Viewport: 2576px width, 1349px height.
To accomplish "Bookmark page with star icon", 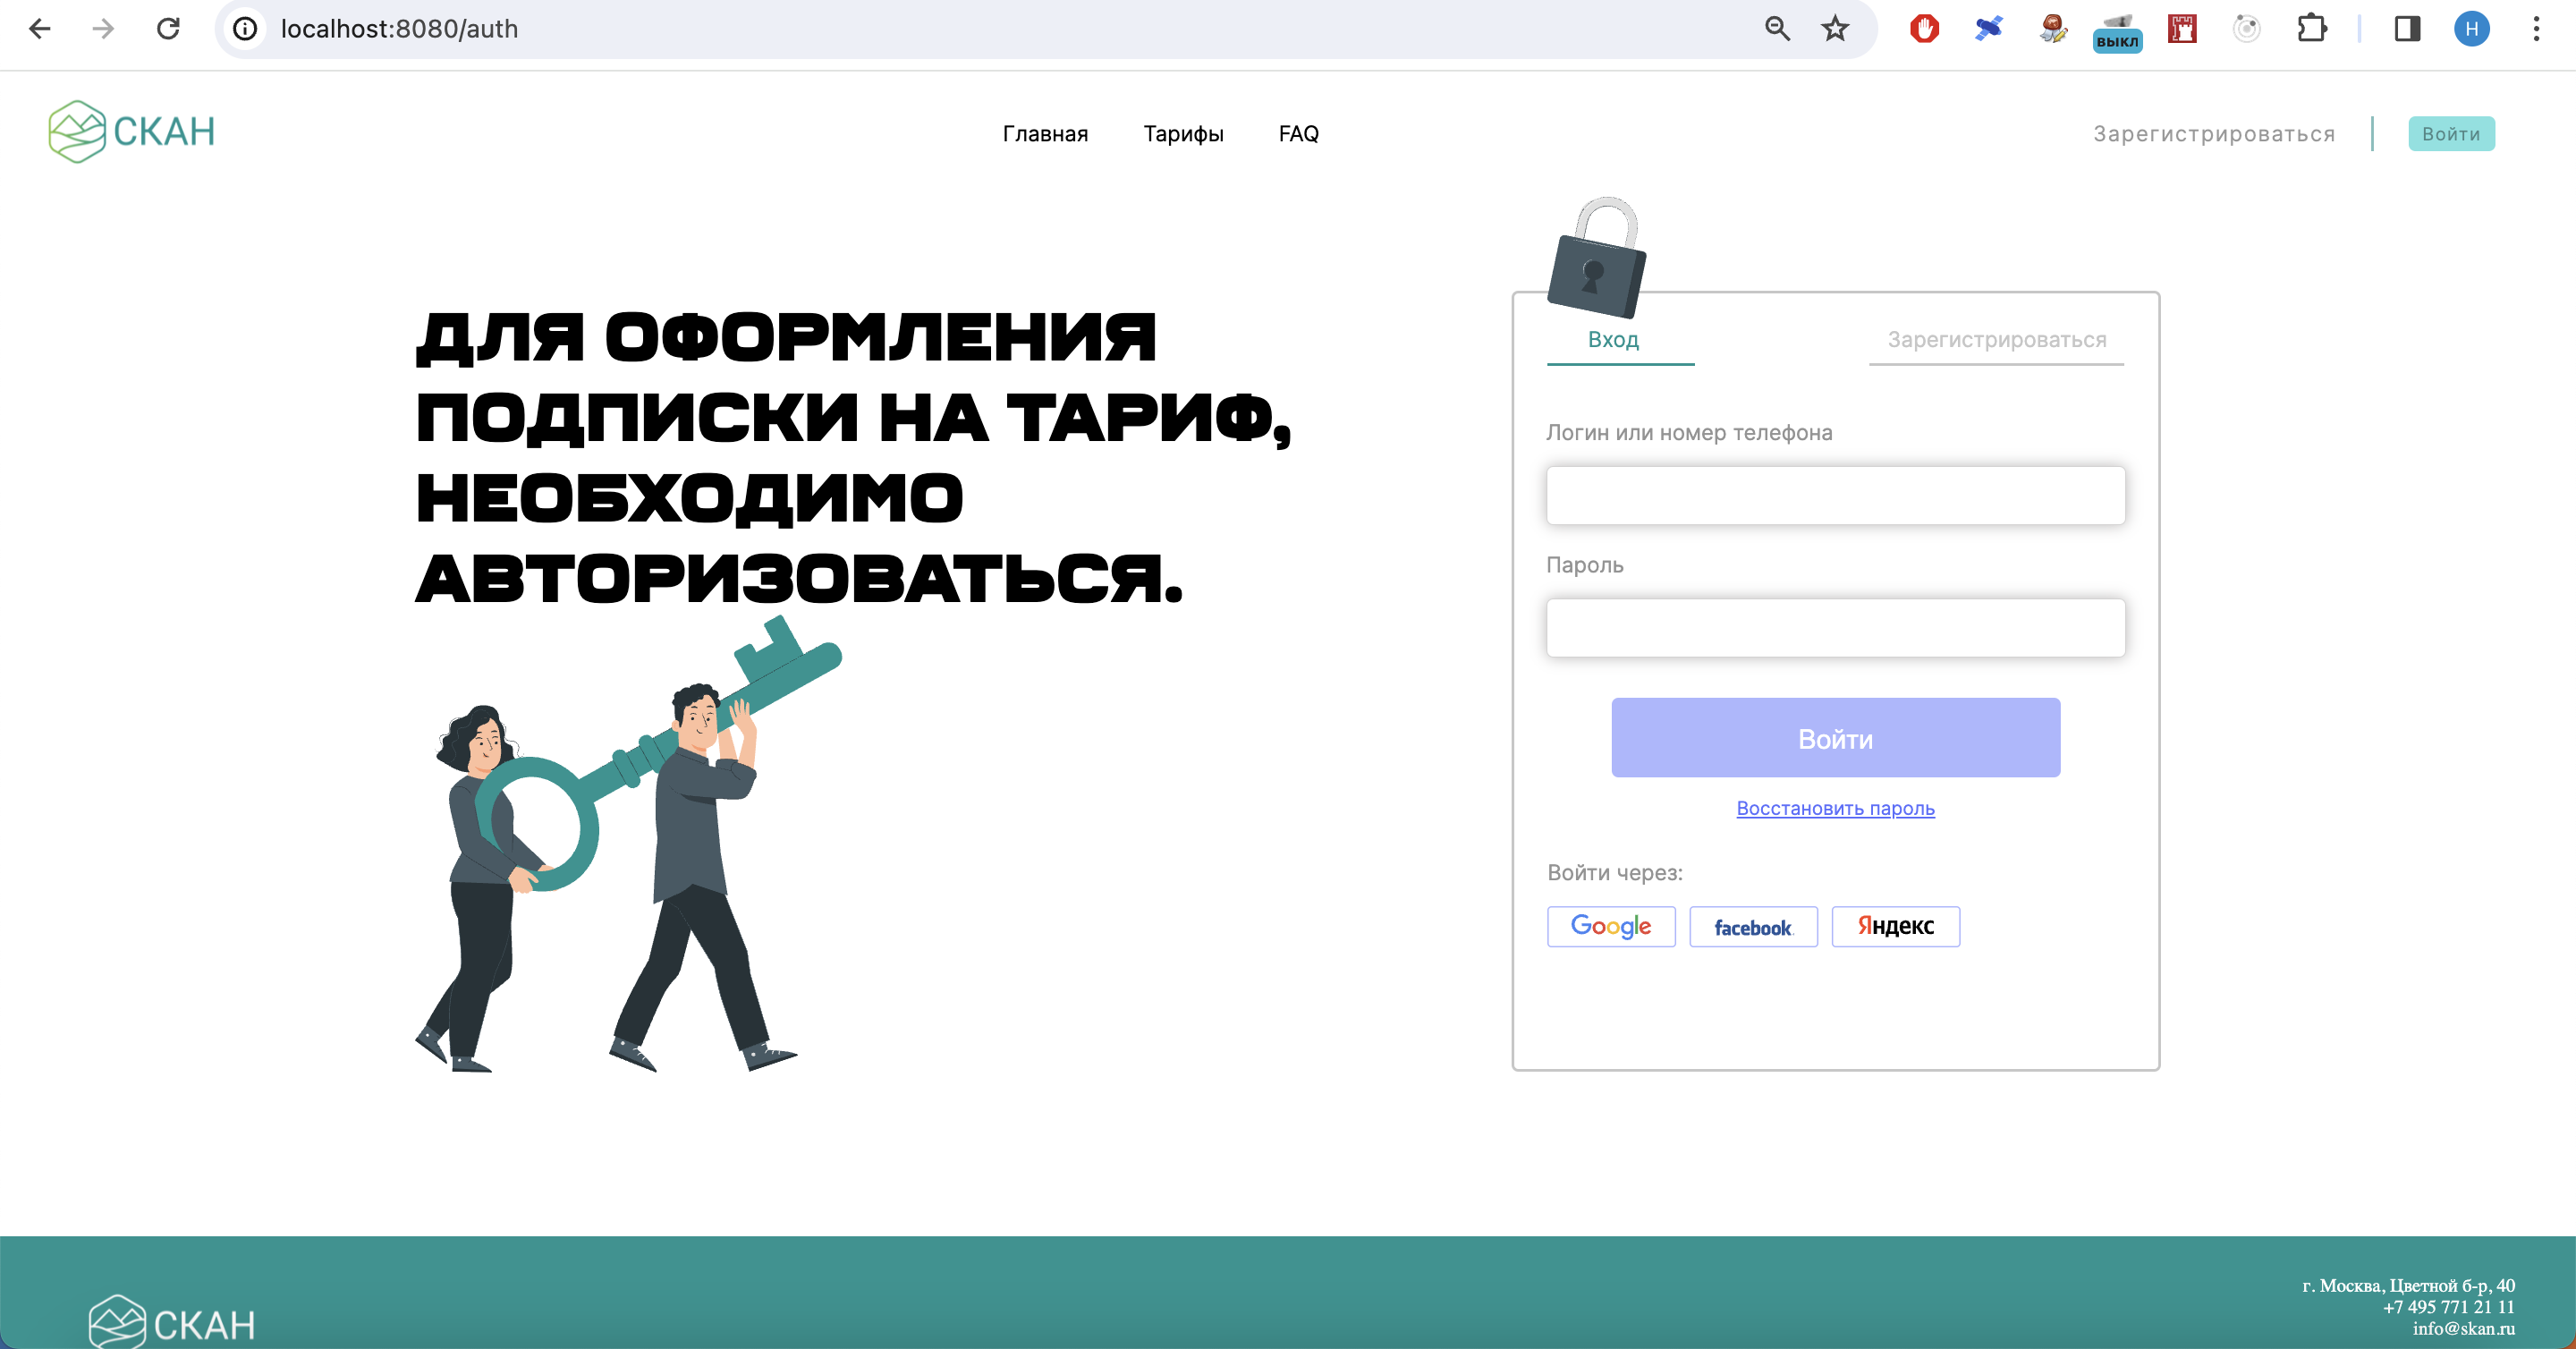I will point(1834,29).
